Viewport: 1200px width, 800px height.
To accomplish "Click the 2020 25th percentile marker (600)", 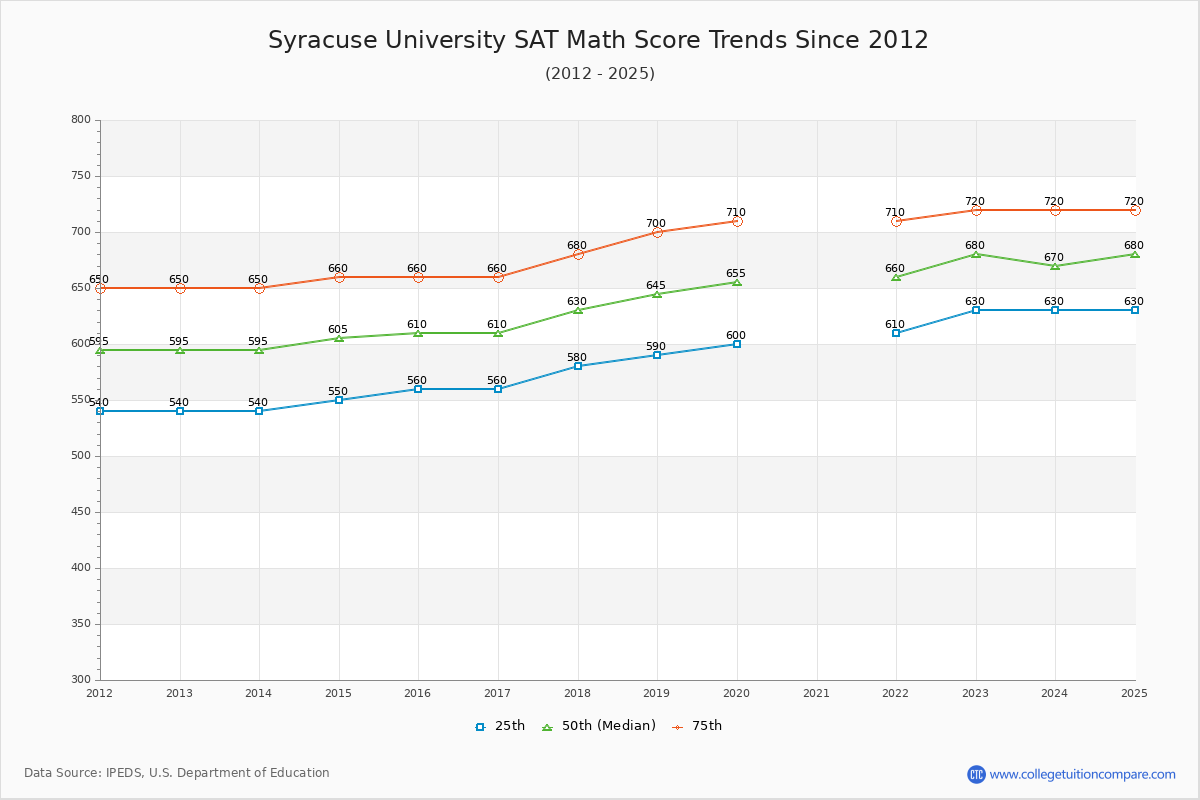I will (x=737, y=344).
